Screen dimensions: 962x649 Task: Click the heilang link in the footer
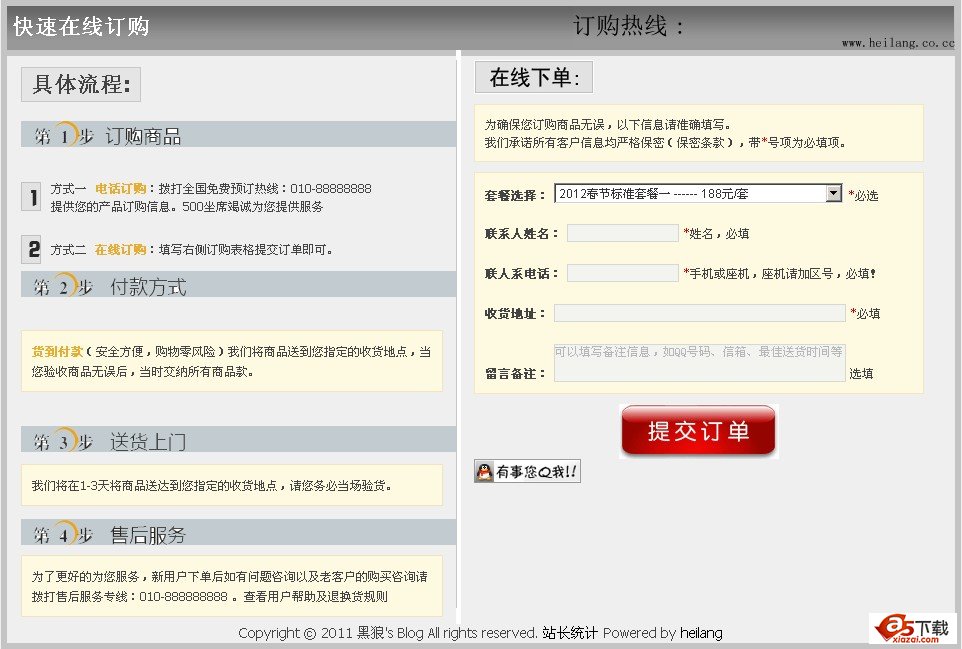pos(701,633)
